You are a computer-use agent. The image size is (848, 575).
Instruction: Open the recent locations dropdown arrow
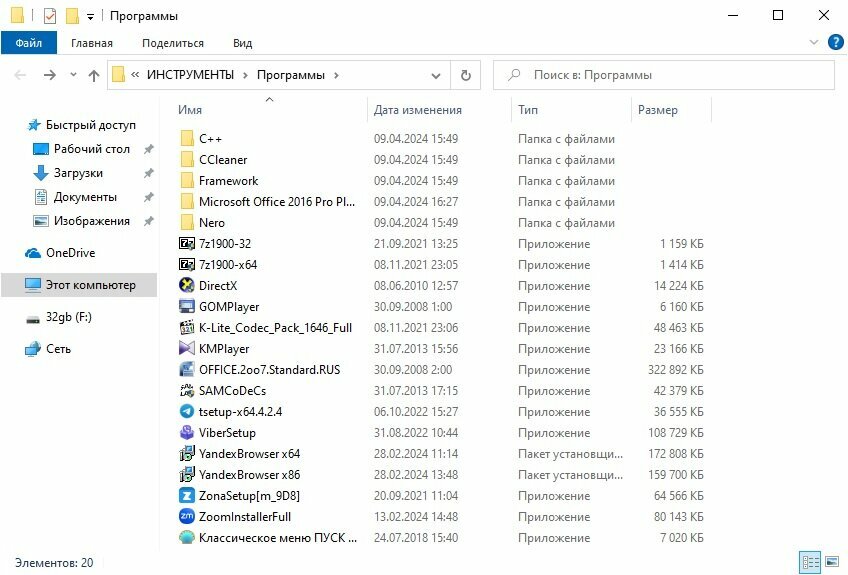(x=73, y=75)
